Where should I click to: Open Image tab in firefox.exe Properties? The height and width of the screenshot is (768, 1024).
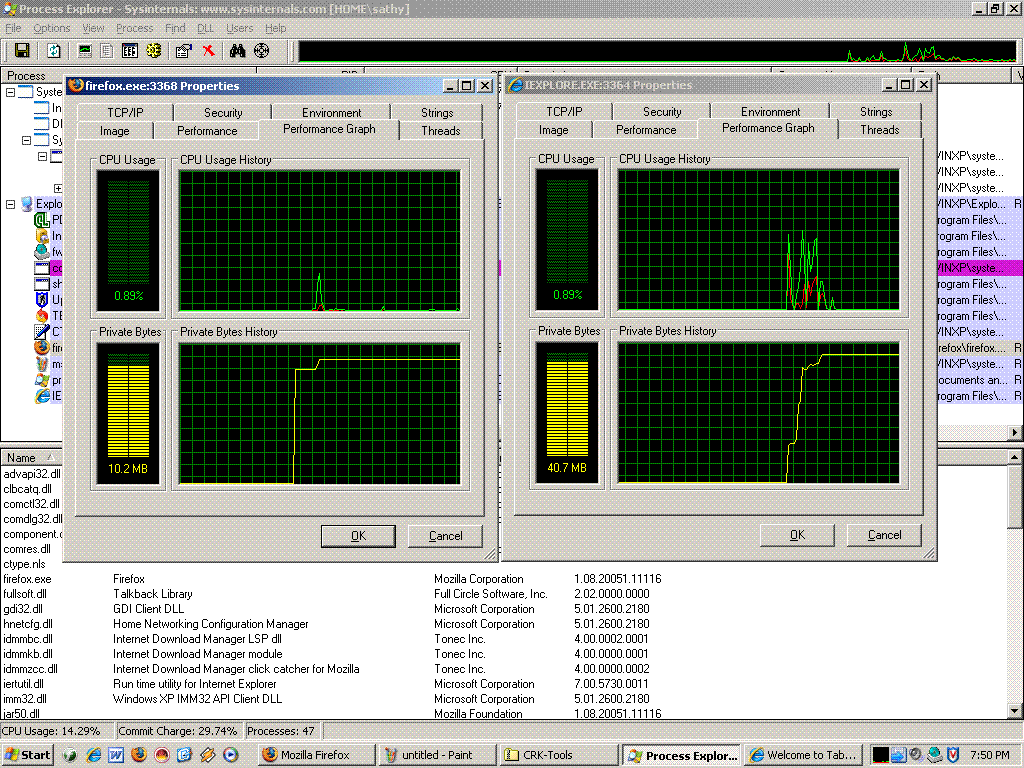(114, 131)
